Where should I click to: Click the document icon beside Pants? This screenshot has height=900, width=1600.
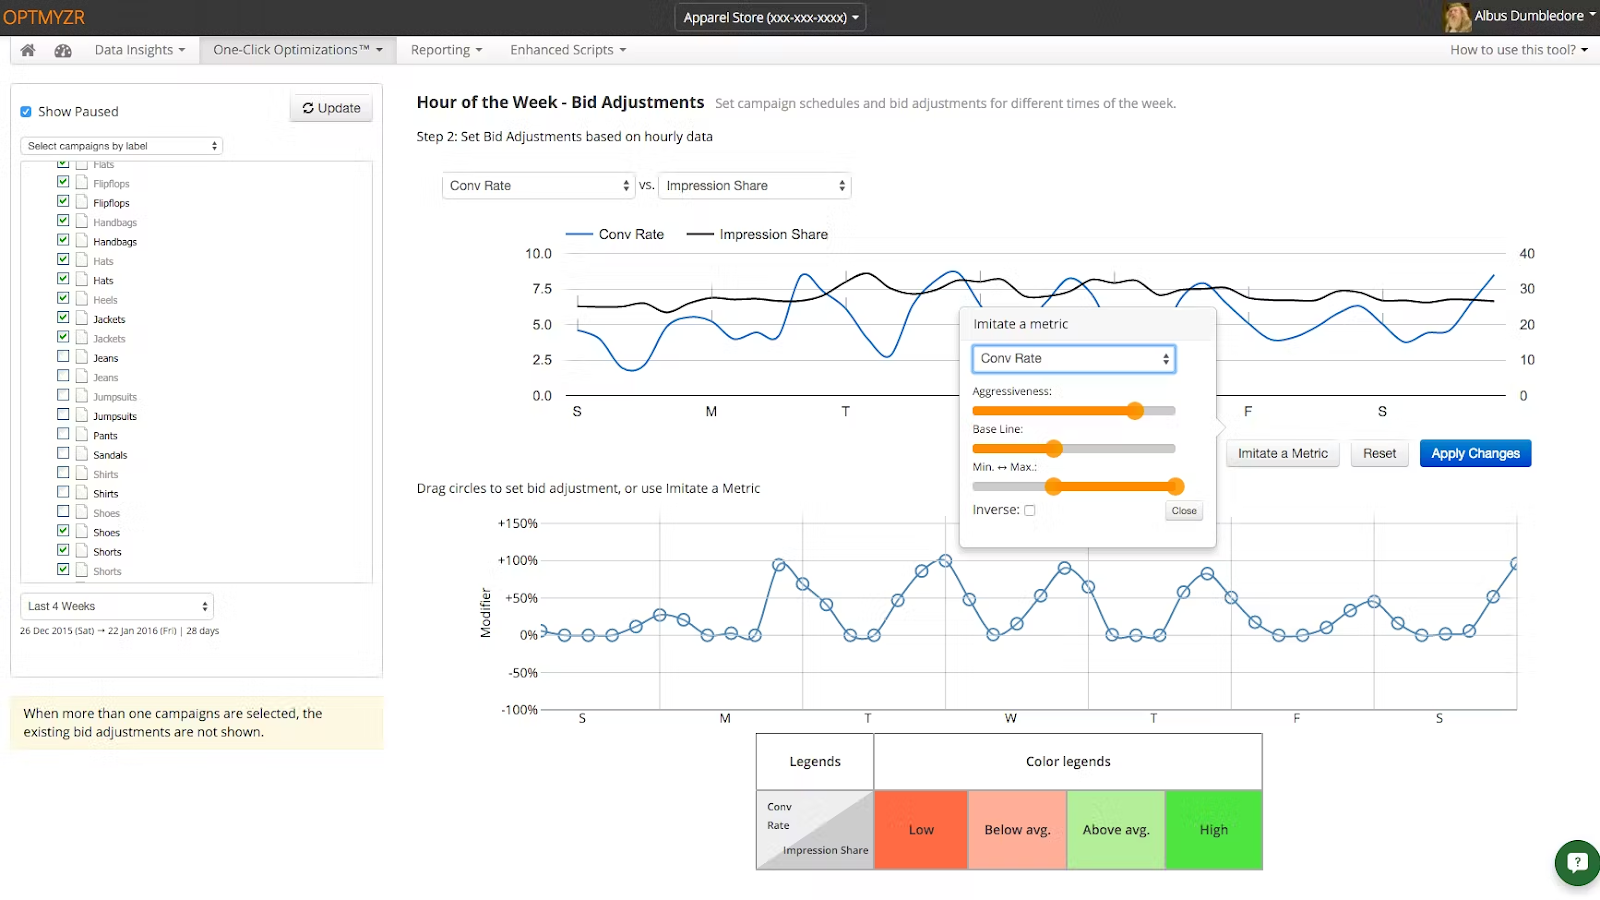pyautogui.click(x=82, y=435)
